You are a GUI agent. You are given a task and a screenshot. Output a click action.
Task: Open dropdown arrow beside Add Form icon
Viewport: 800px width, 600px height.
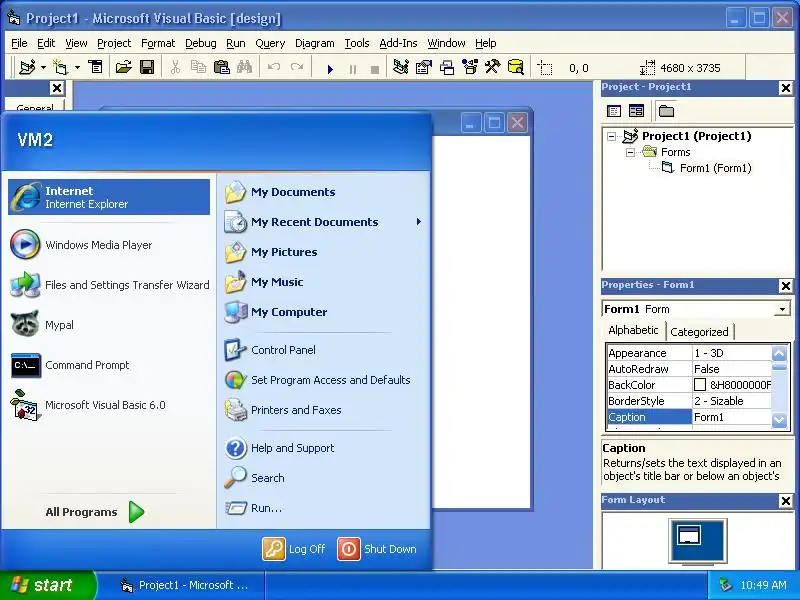(x=77, y=67)
